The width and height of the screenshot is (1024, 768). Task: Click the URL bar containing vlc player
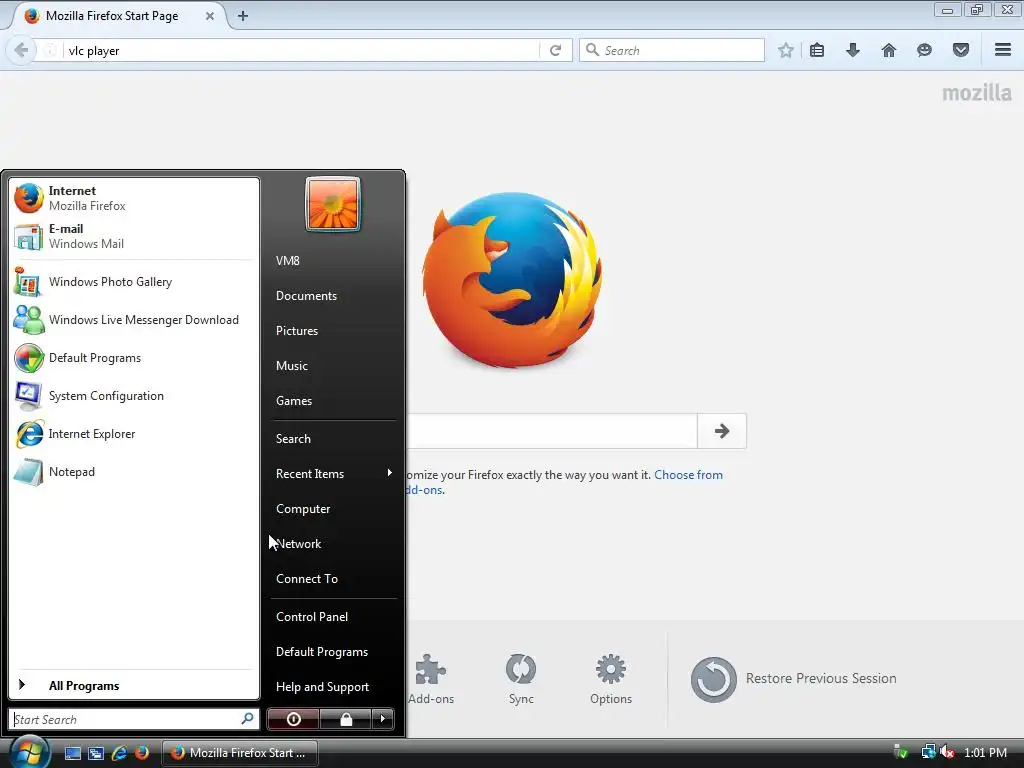point(300,50)
